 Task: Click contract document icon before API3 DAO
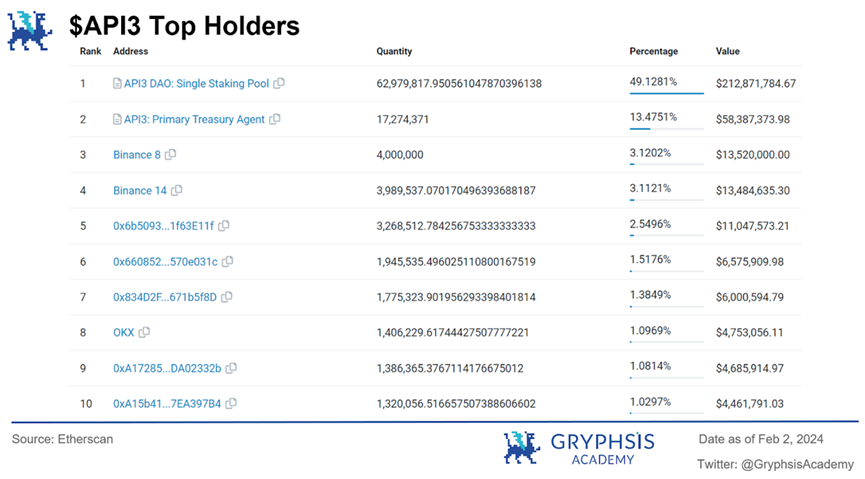(x=117, y=84)
